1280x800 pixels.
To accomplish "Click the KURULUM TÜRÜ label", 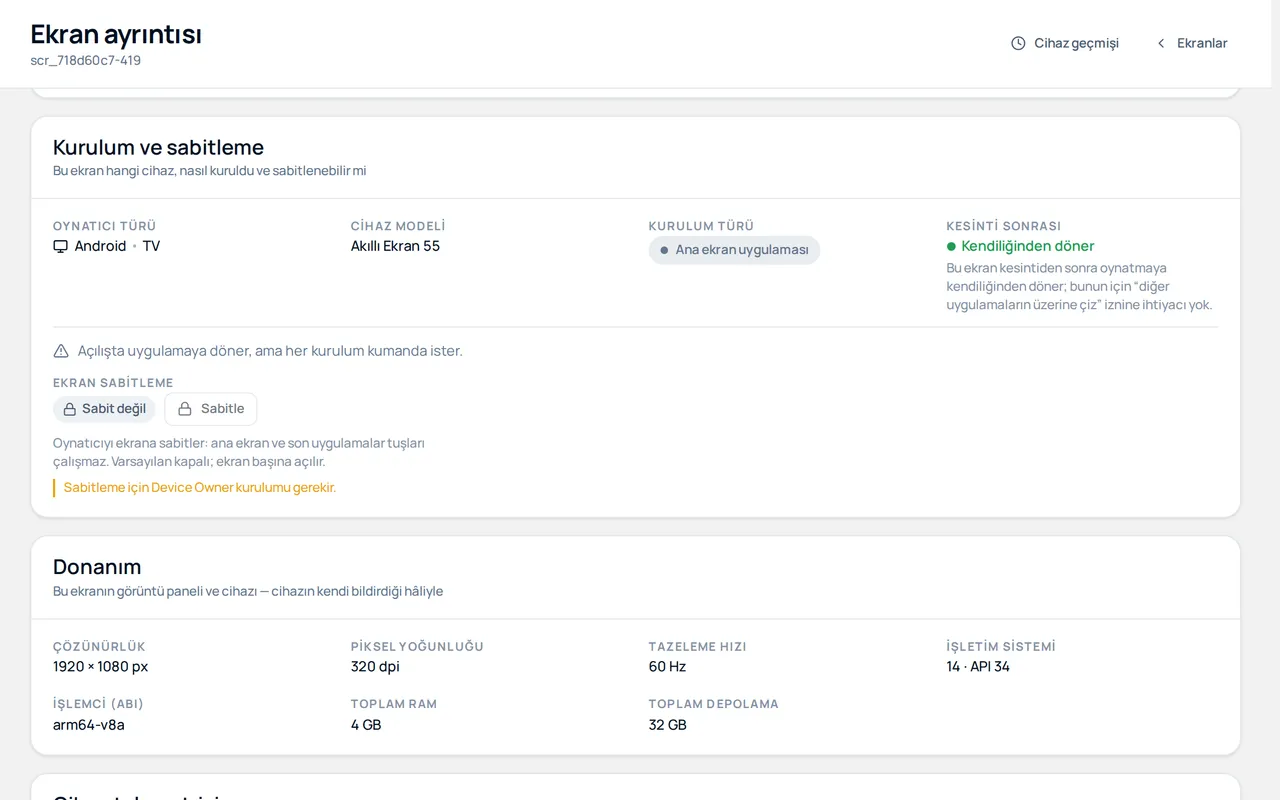I will [701, 226].
